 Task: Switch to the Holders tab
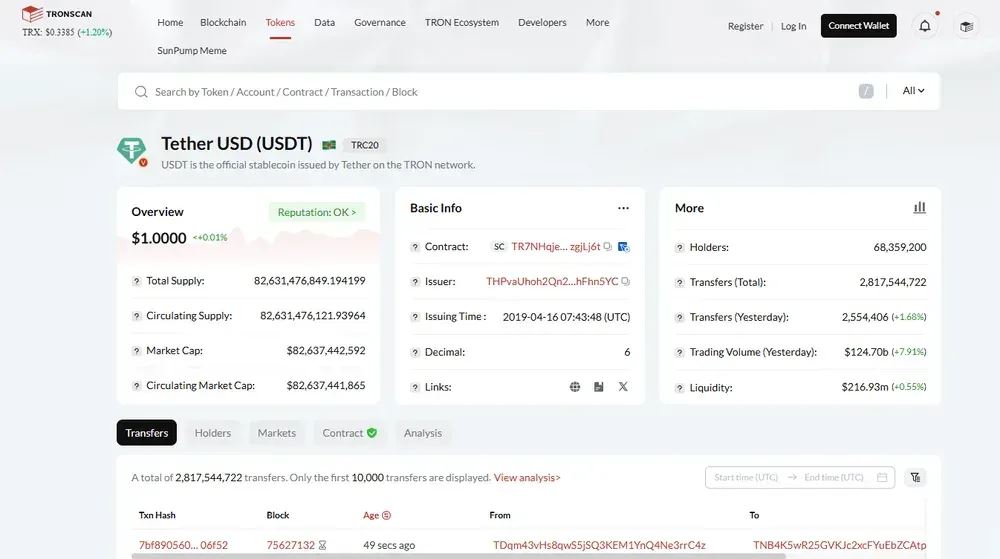pyautogui.click(x=212, y=433)
